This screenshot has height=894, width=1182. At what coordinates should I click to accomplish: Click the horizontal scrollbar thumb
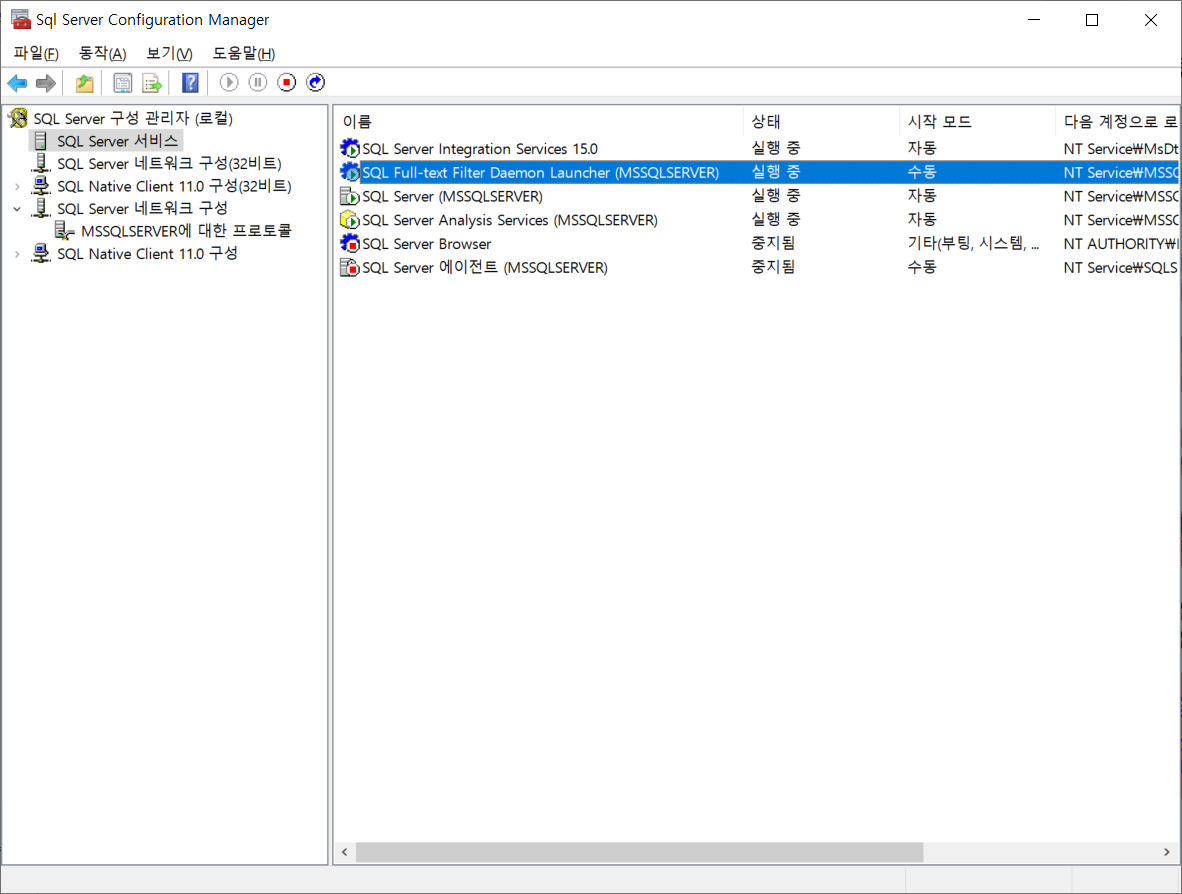click(639, 852)
